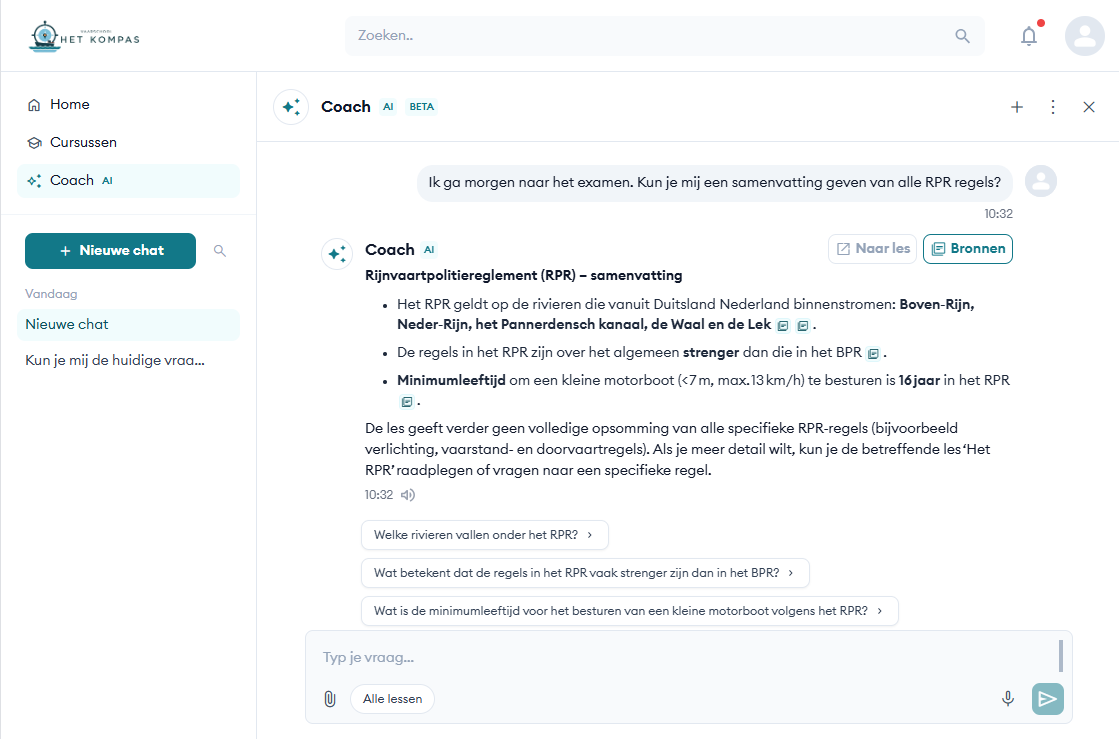Open the notifications bell

tap(1028, 36)
